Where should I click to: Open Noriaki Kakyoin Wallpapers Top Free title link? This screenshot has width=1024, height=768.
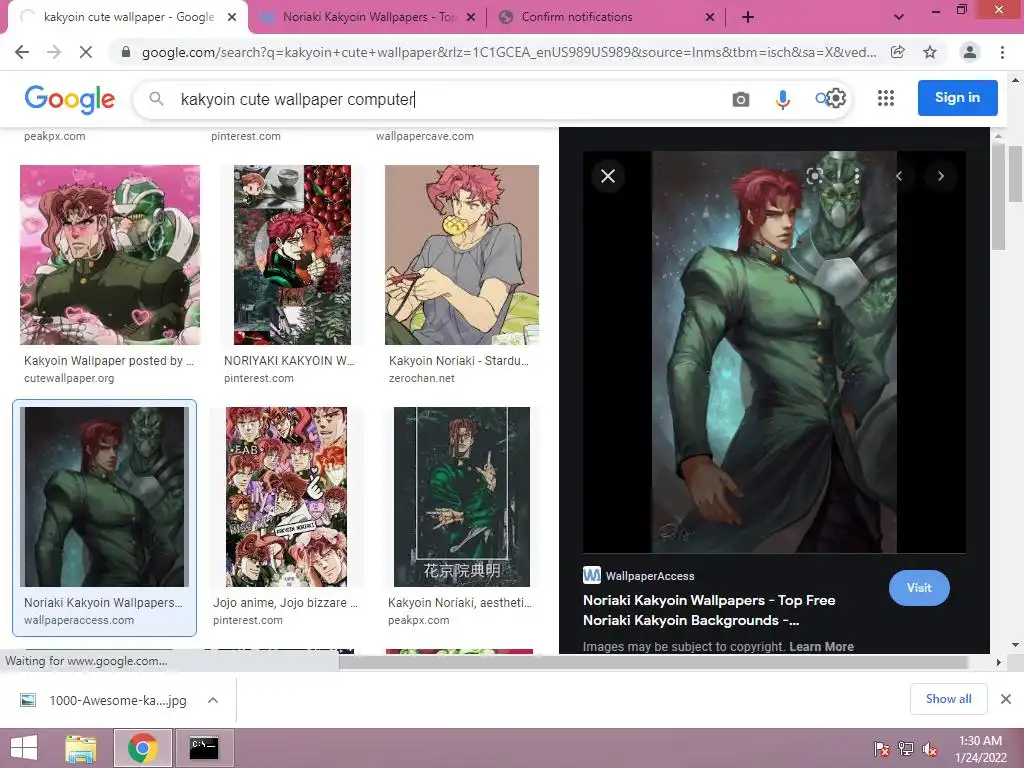pyautogui.click(x=709, y=610)
